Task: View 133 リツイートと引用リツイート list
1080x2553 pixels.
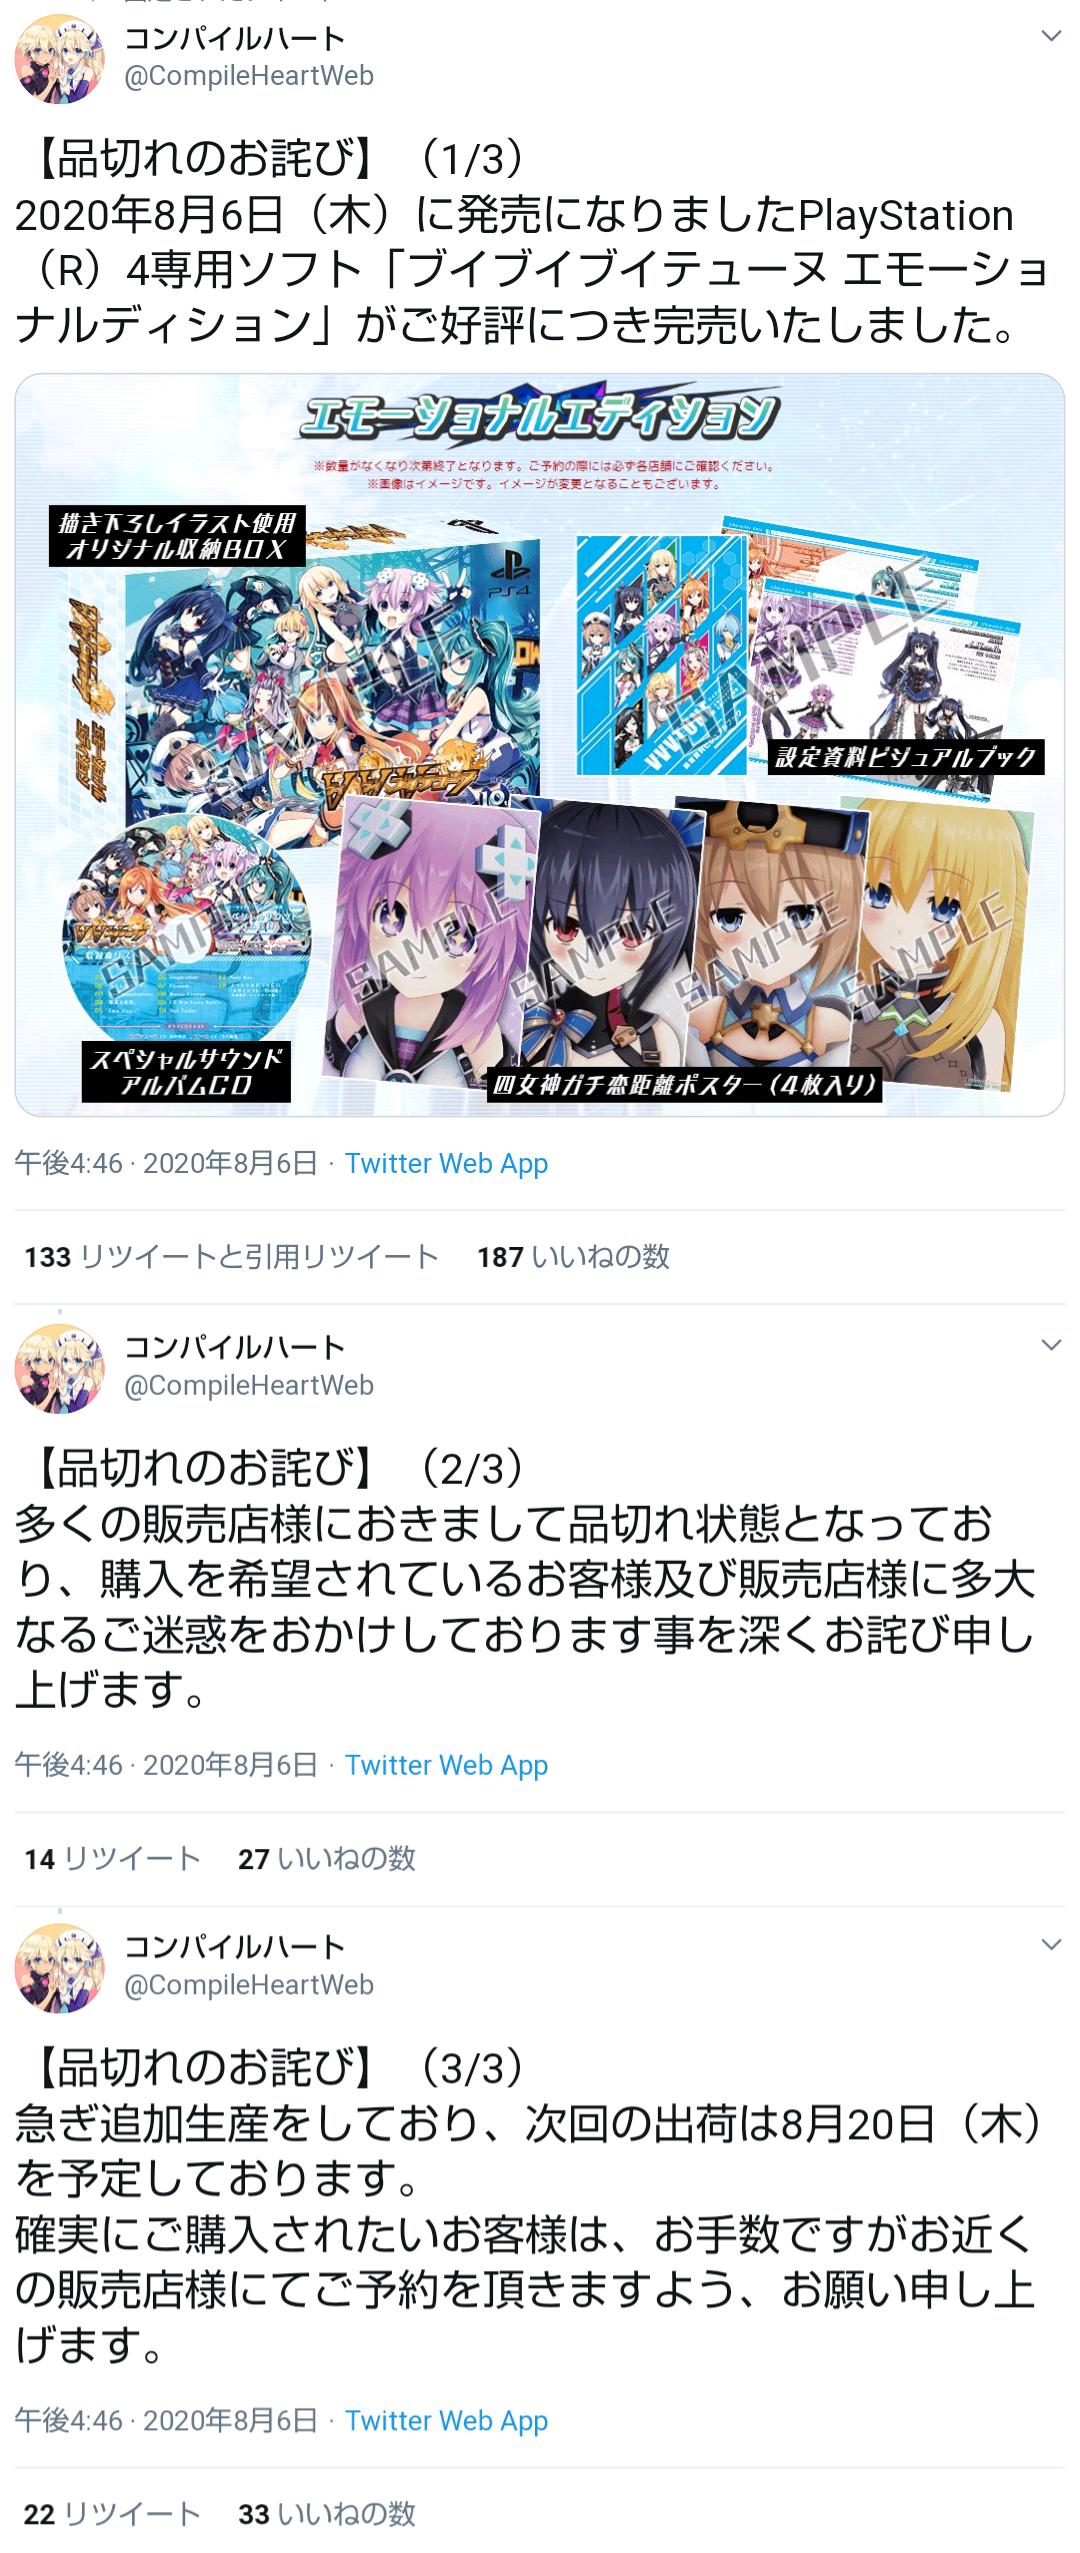Action: tap(232, 1257)
